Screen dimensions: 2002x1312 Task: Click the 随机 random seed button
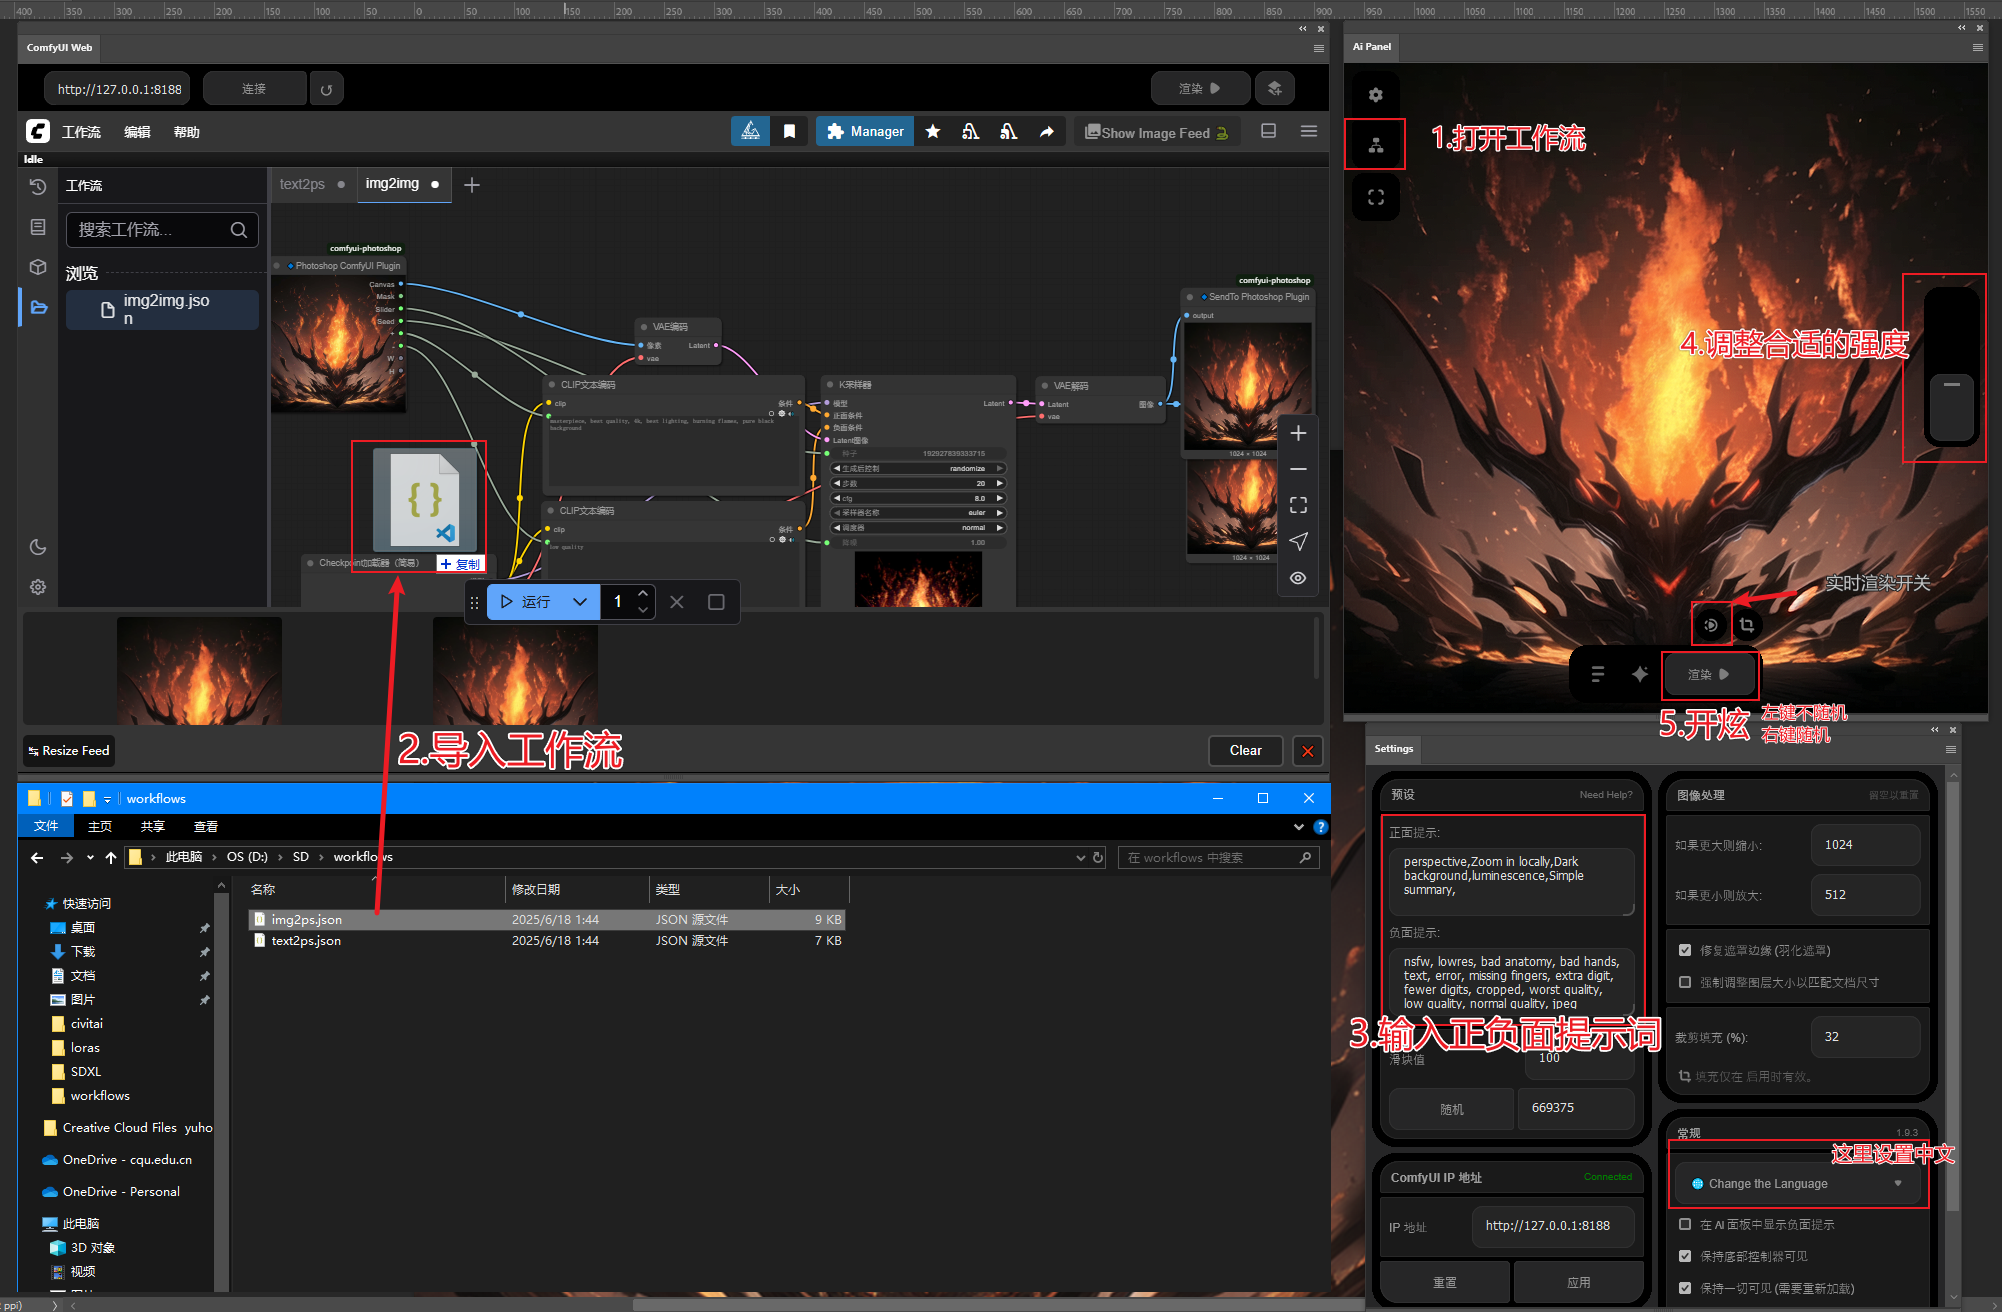(1451, 1109)
